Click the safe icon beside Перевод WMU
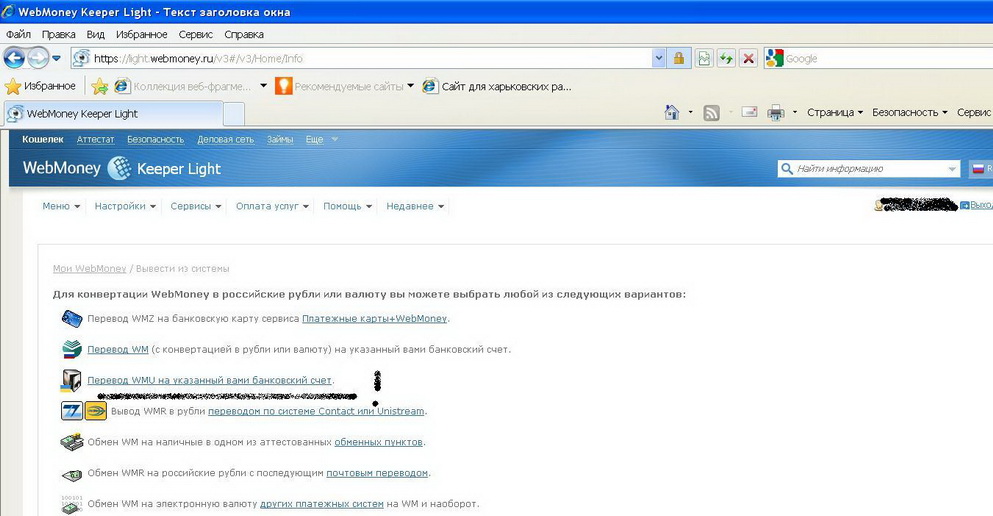 (x=71, y=380)
